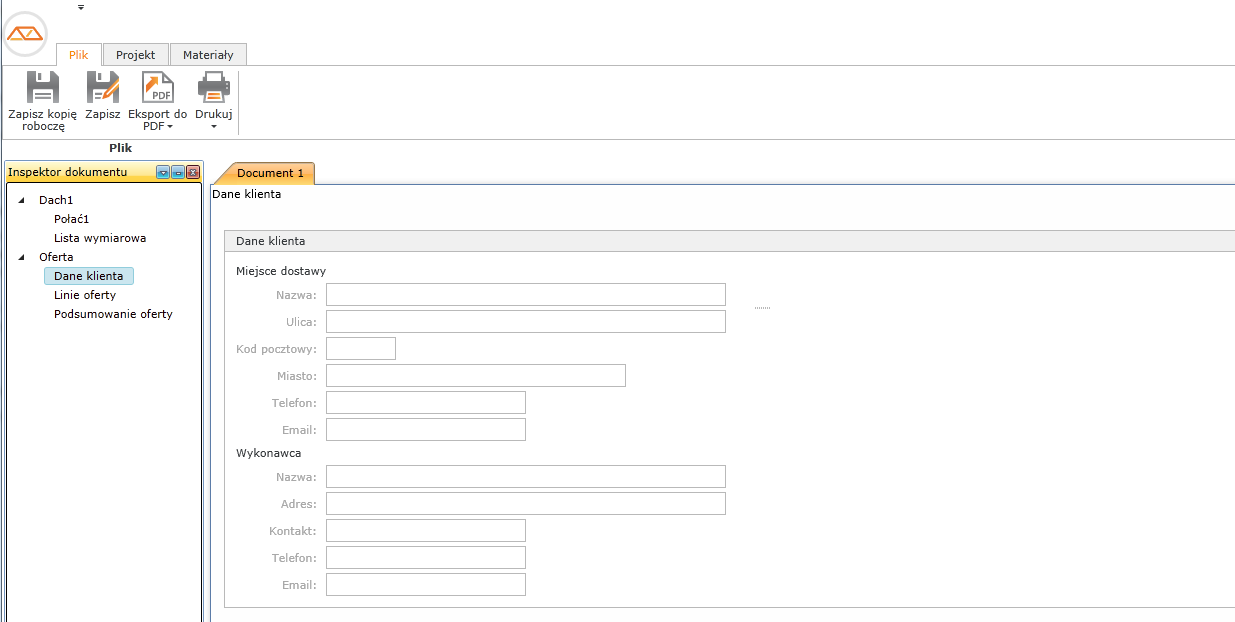Click the Drukuj printer icon
Viewport: 1235px width, 622px height.
point(214,88)
